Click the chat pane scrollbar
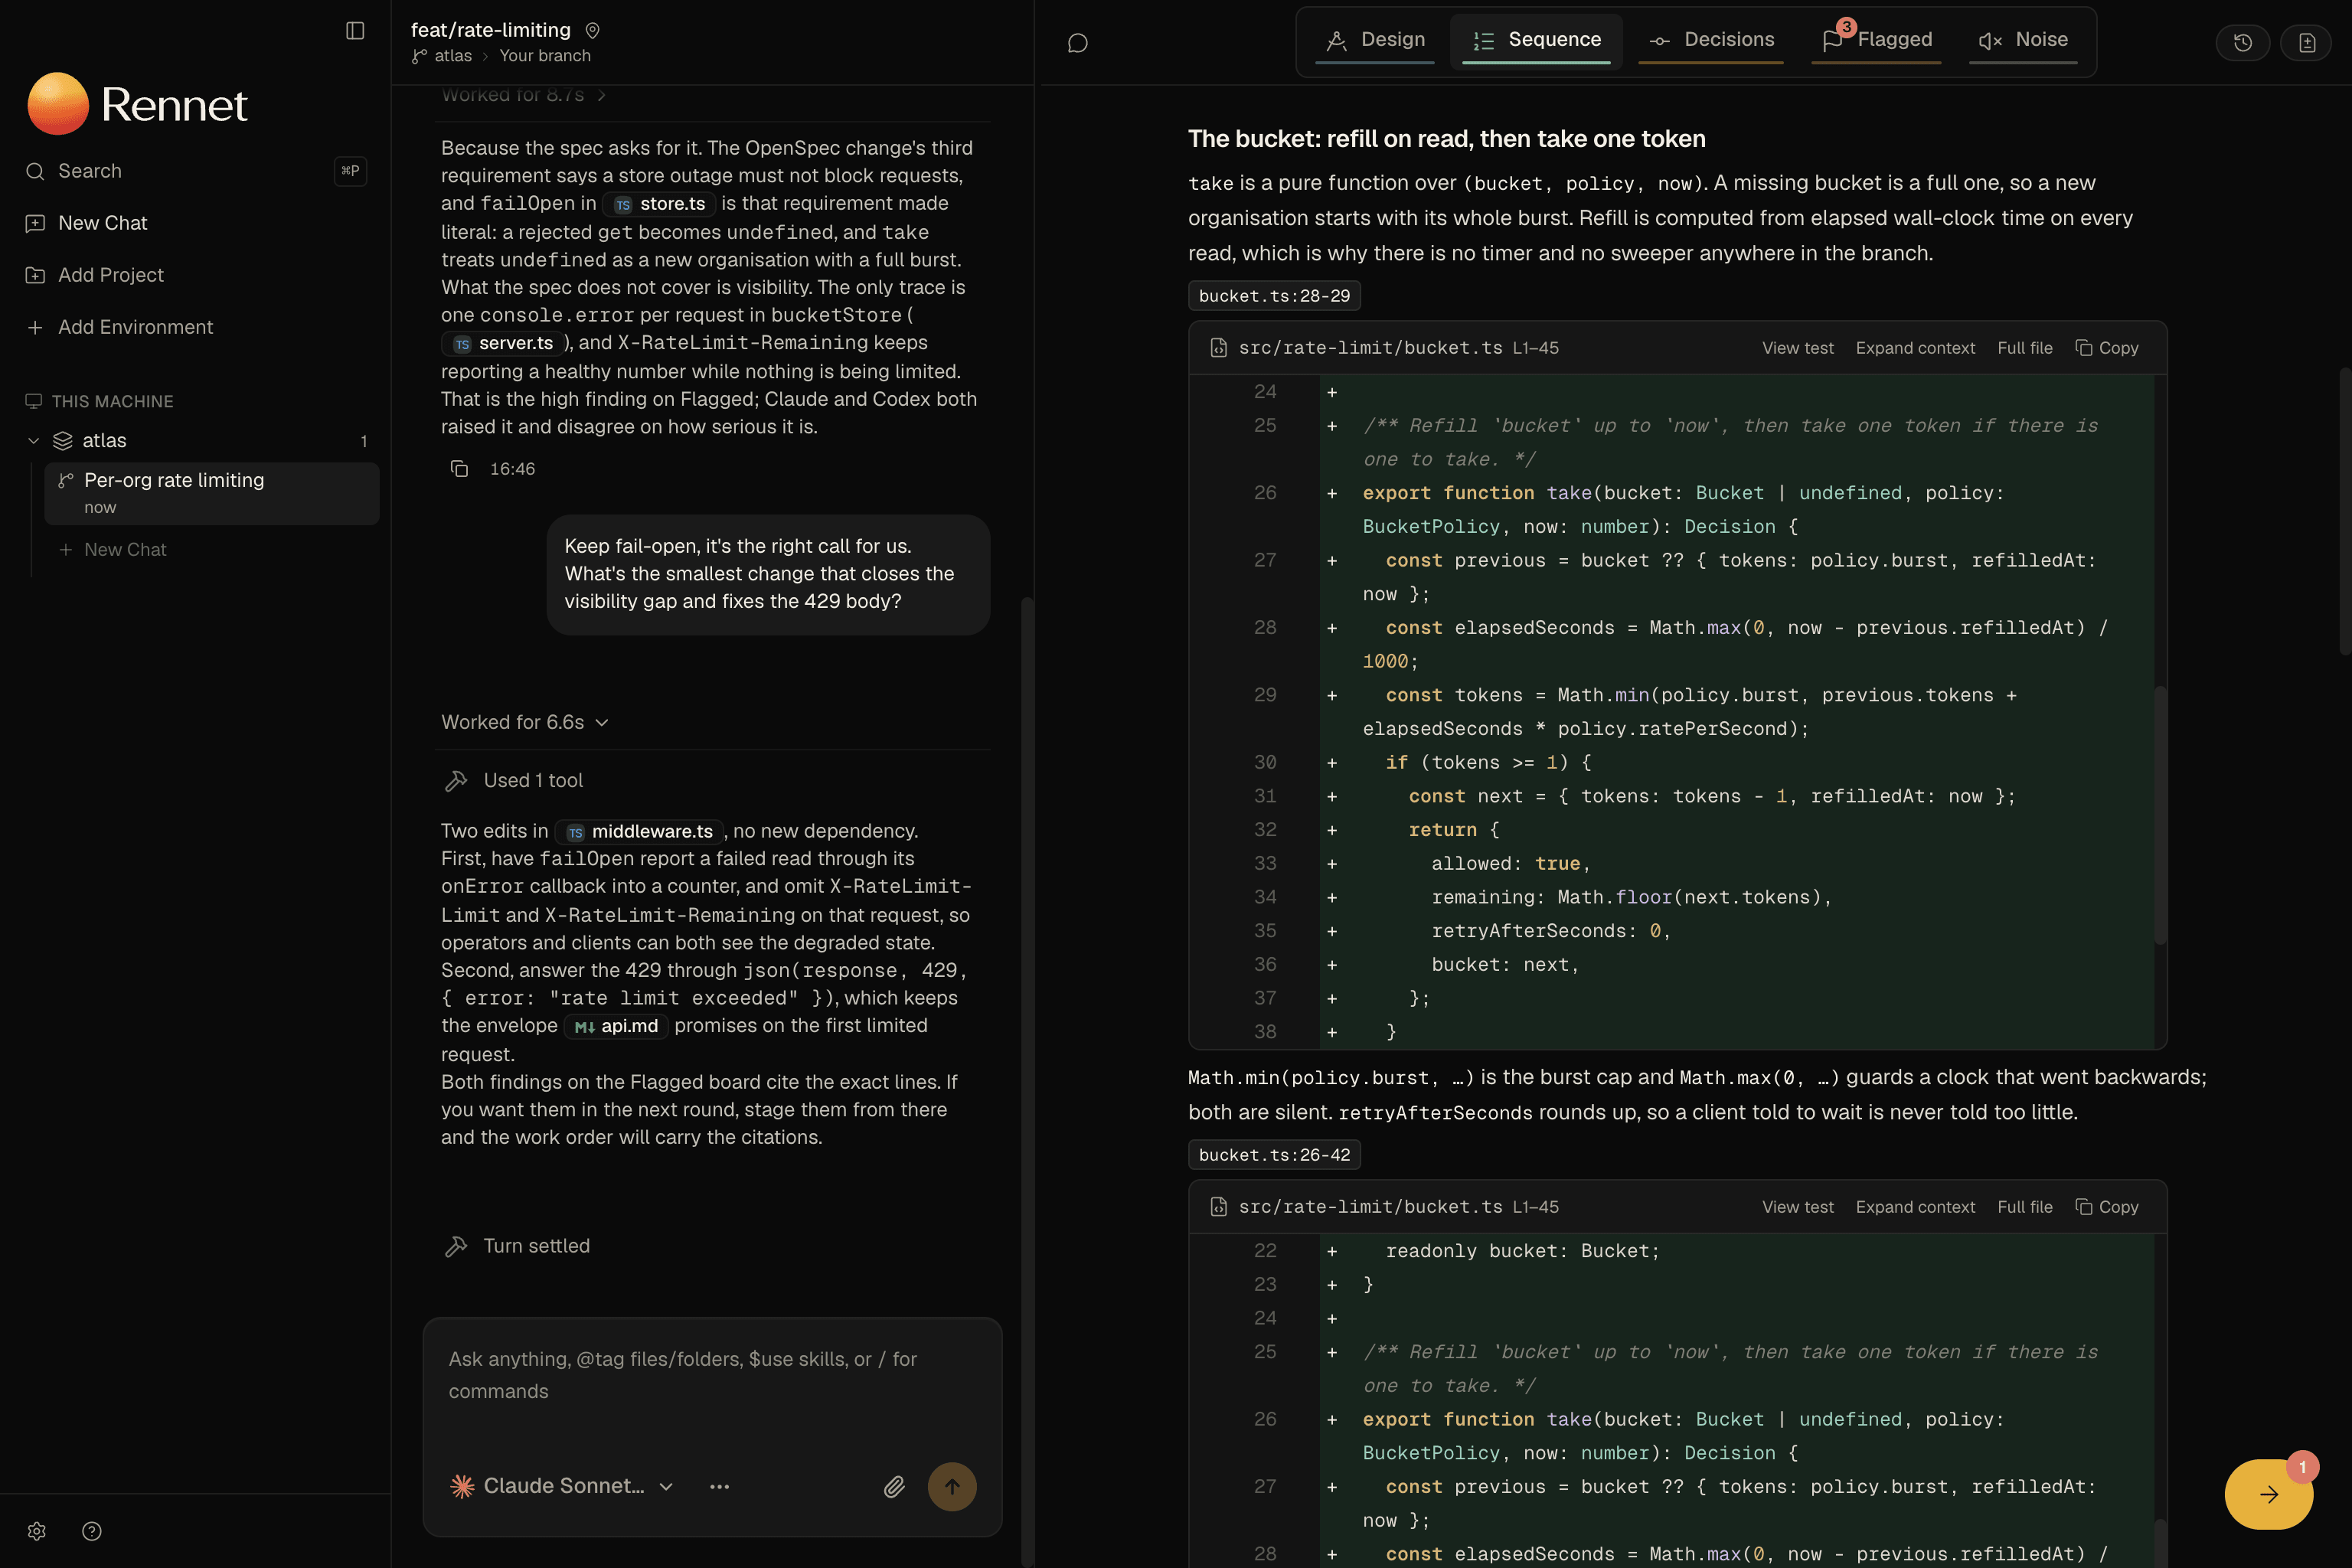This screenshot has width=2352, height=1568. 1026,1080
